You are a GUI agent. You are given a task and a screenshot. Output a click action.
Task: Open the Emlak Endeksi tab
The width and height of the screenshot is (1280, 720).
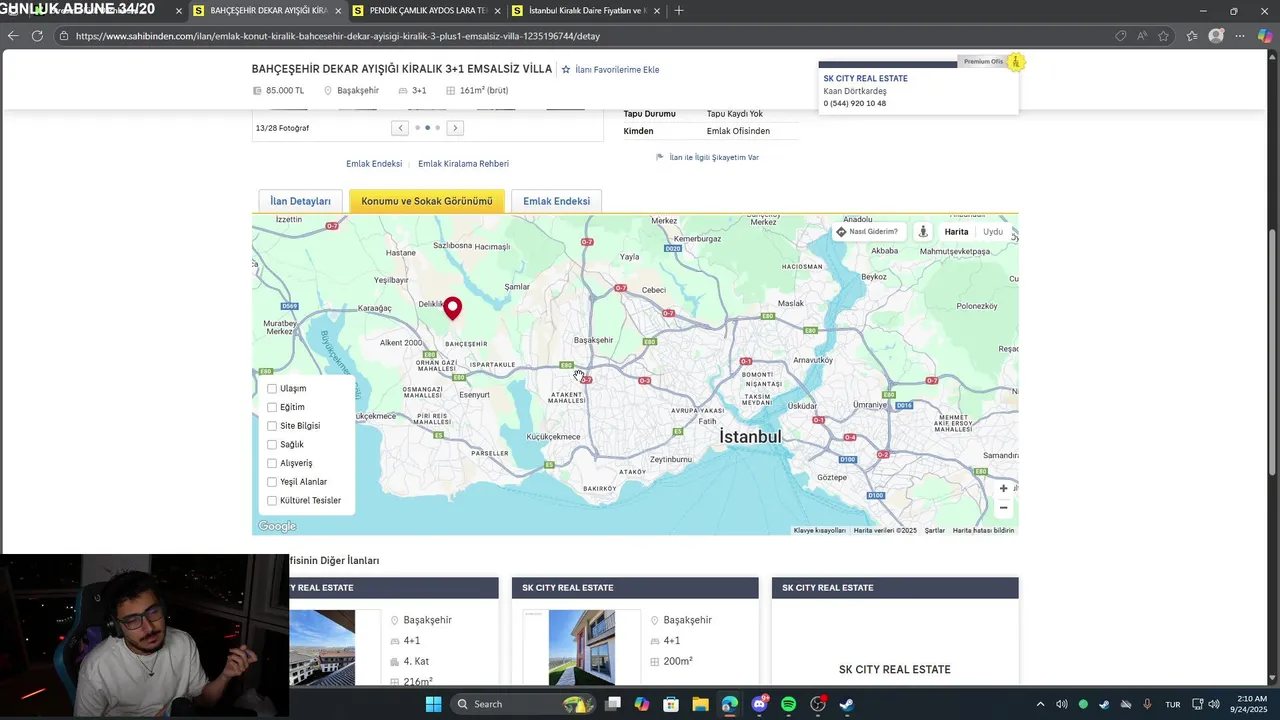pos(556,201)
